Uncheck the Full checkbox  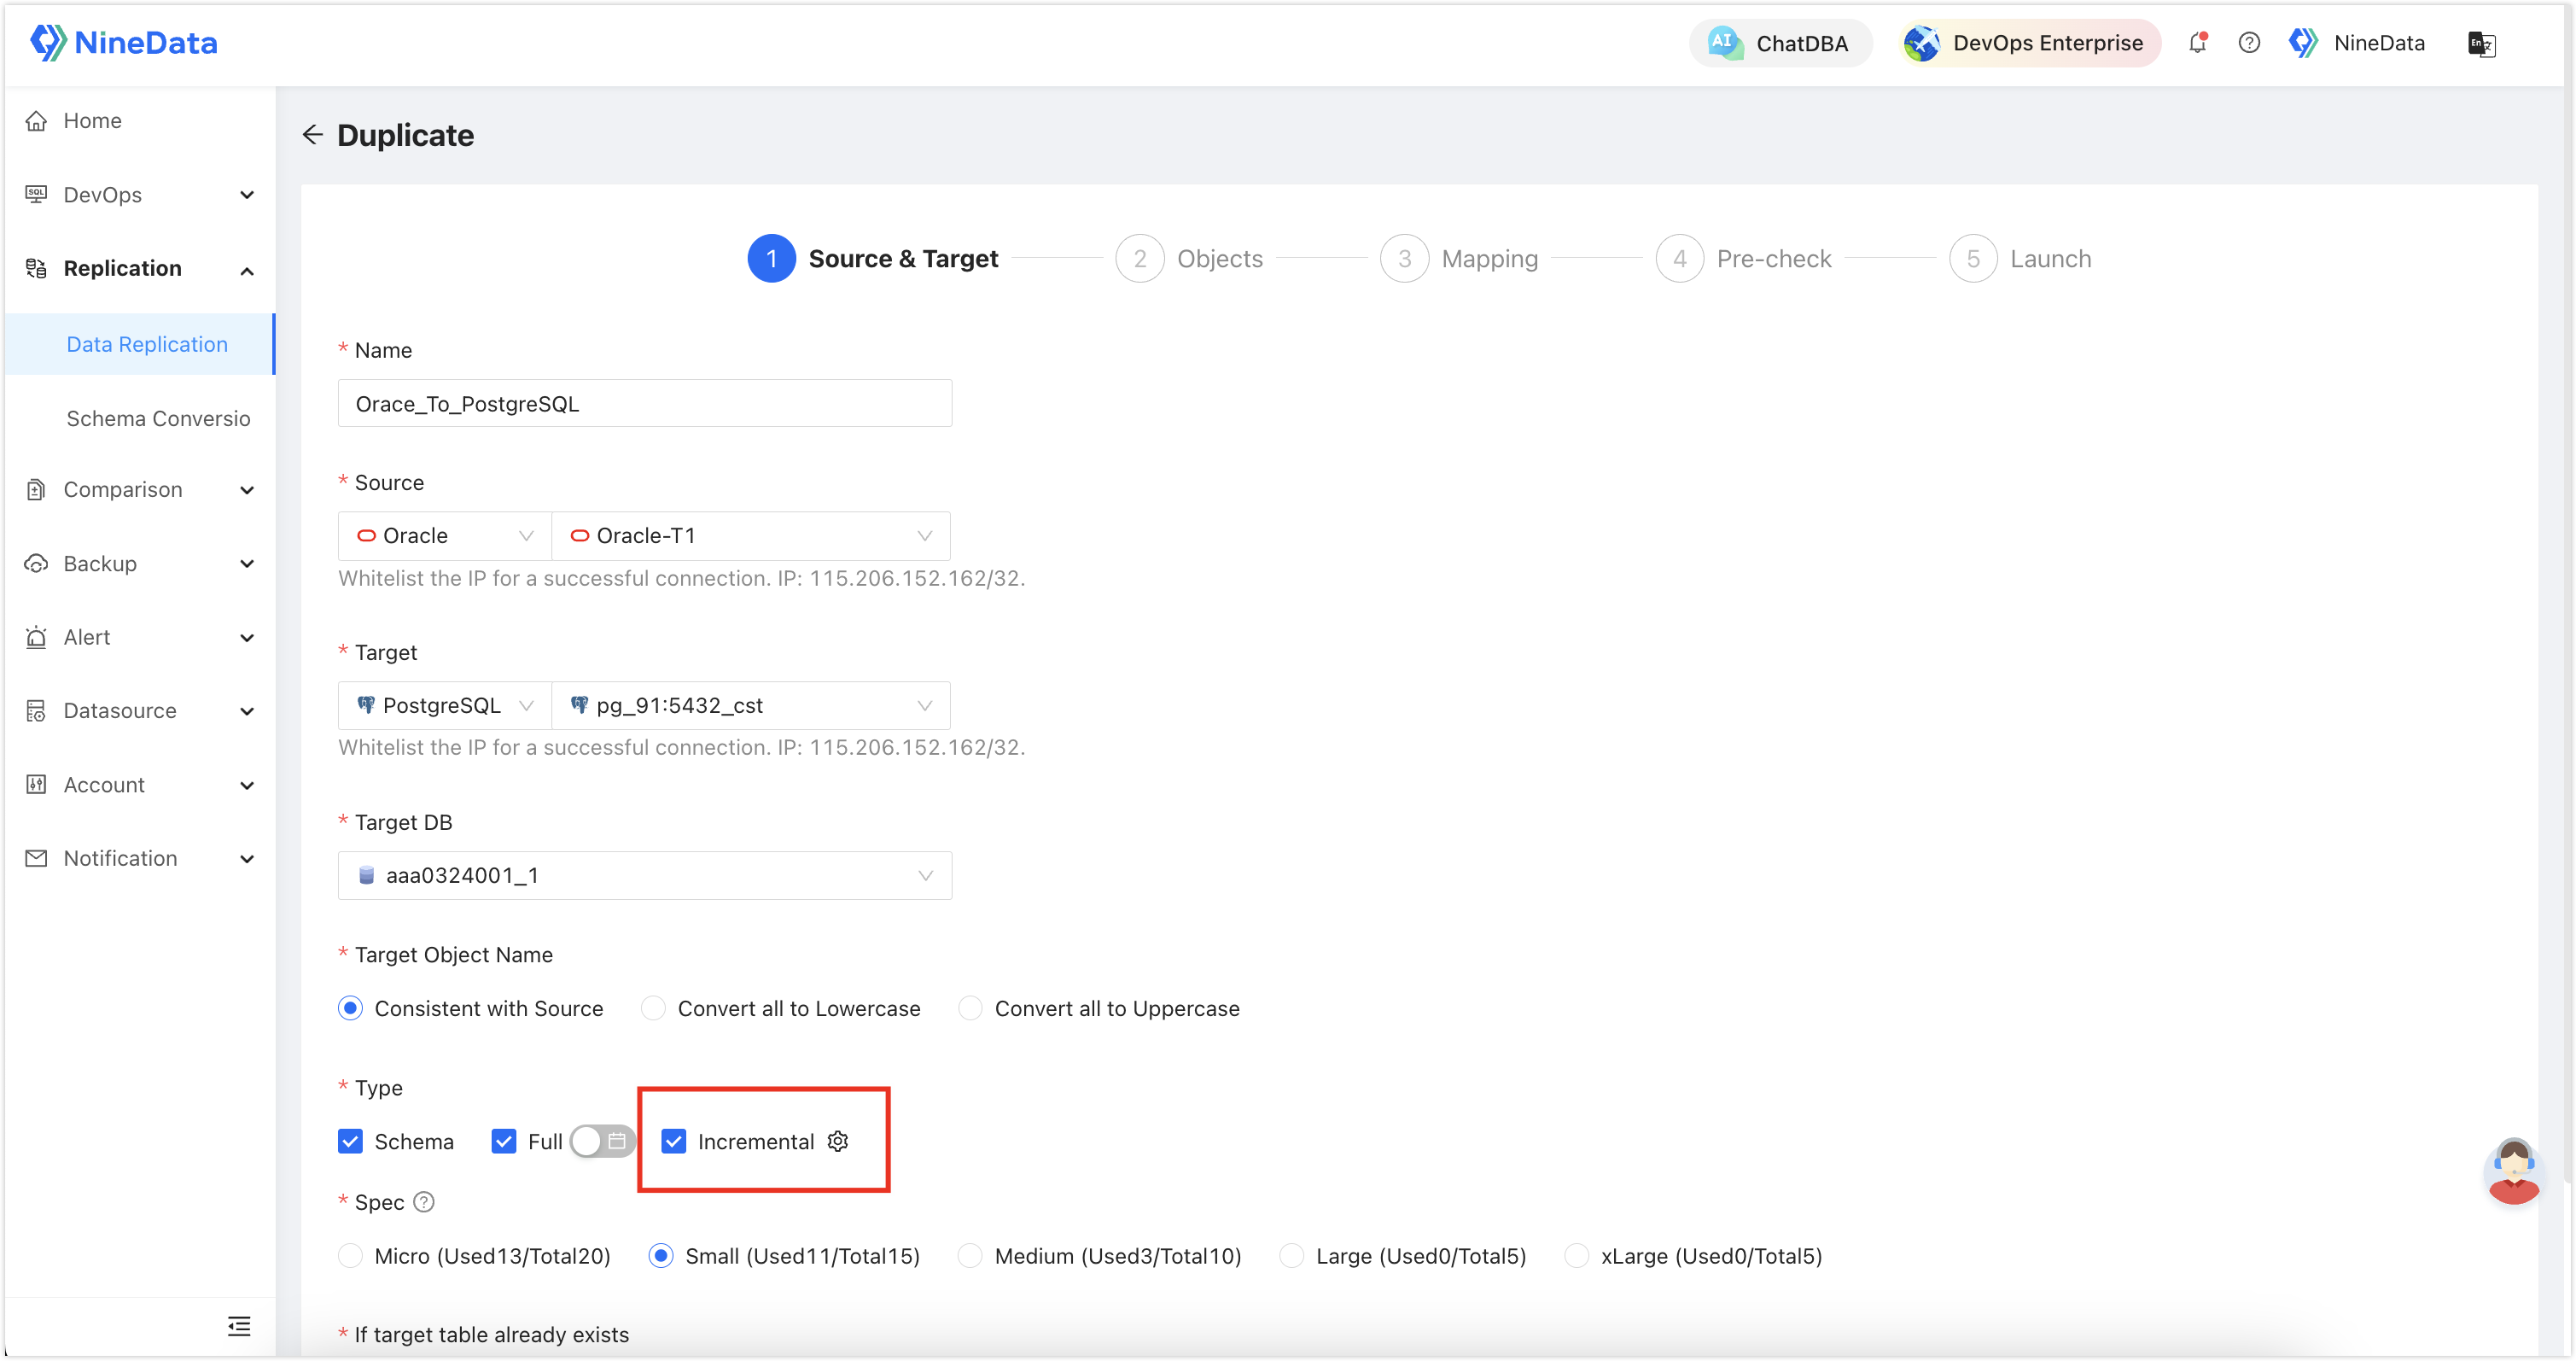[x=504, y=1141]
